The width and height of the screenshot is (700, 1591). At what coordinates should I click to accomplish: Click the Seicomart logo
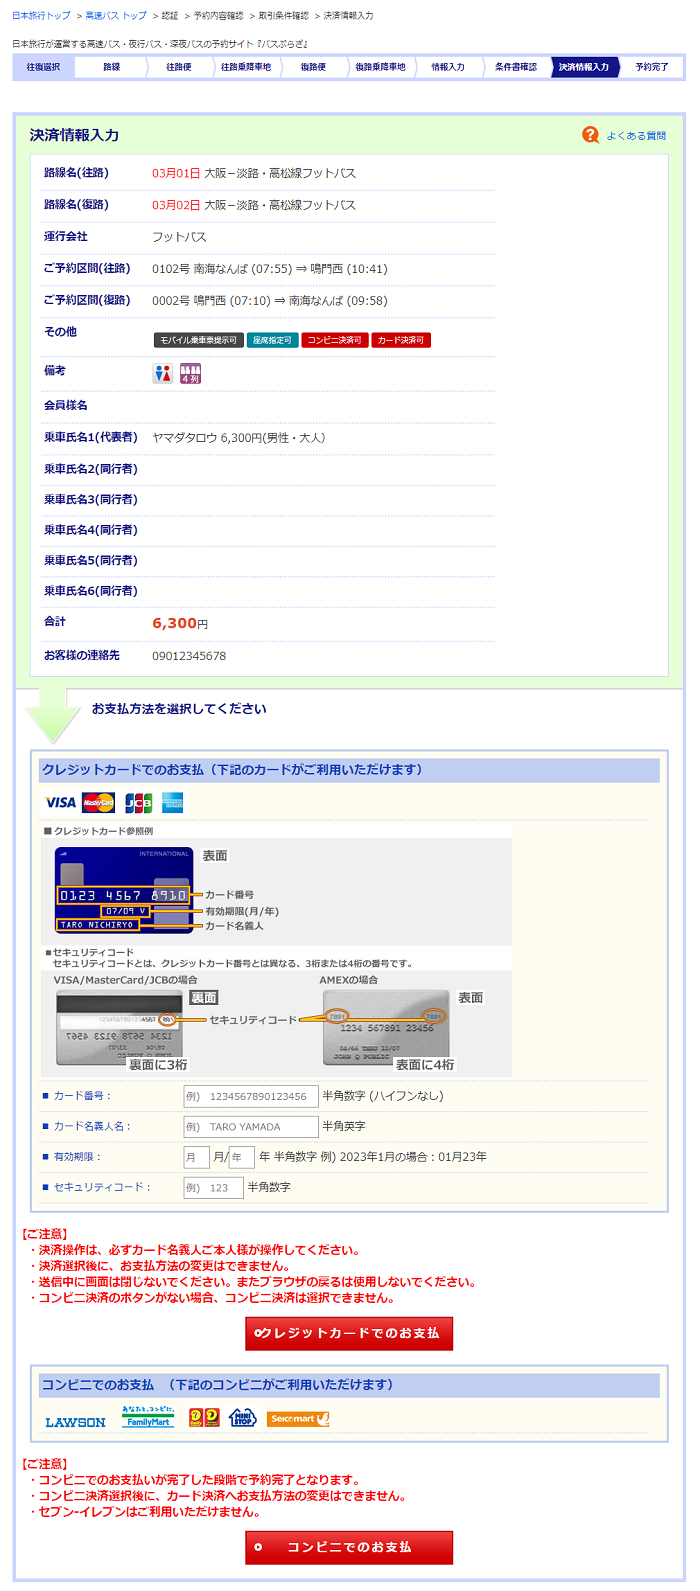[298, 1418]
